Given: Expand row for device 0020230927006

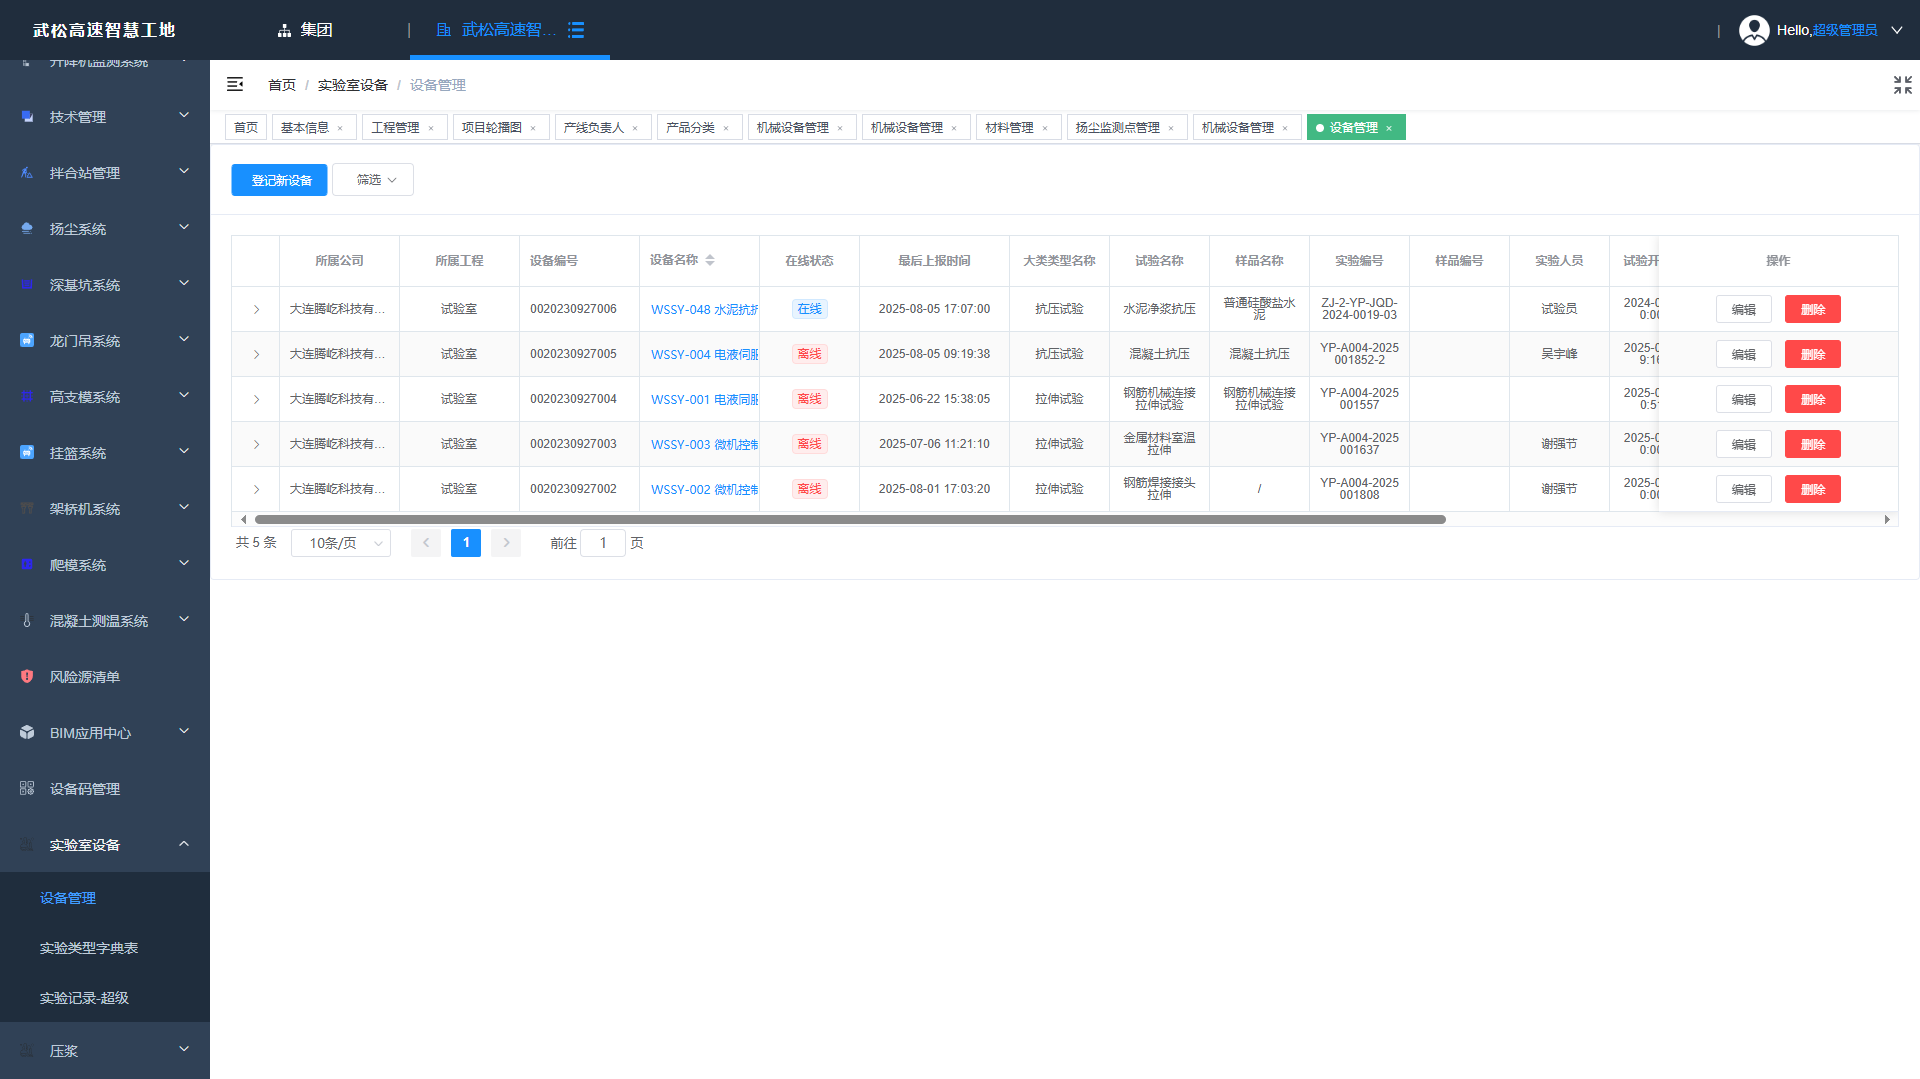Looking at the screenshot, I should 256,310.
